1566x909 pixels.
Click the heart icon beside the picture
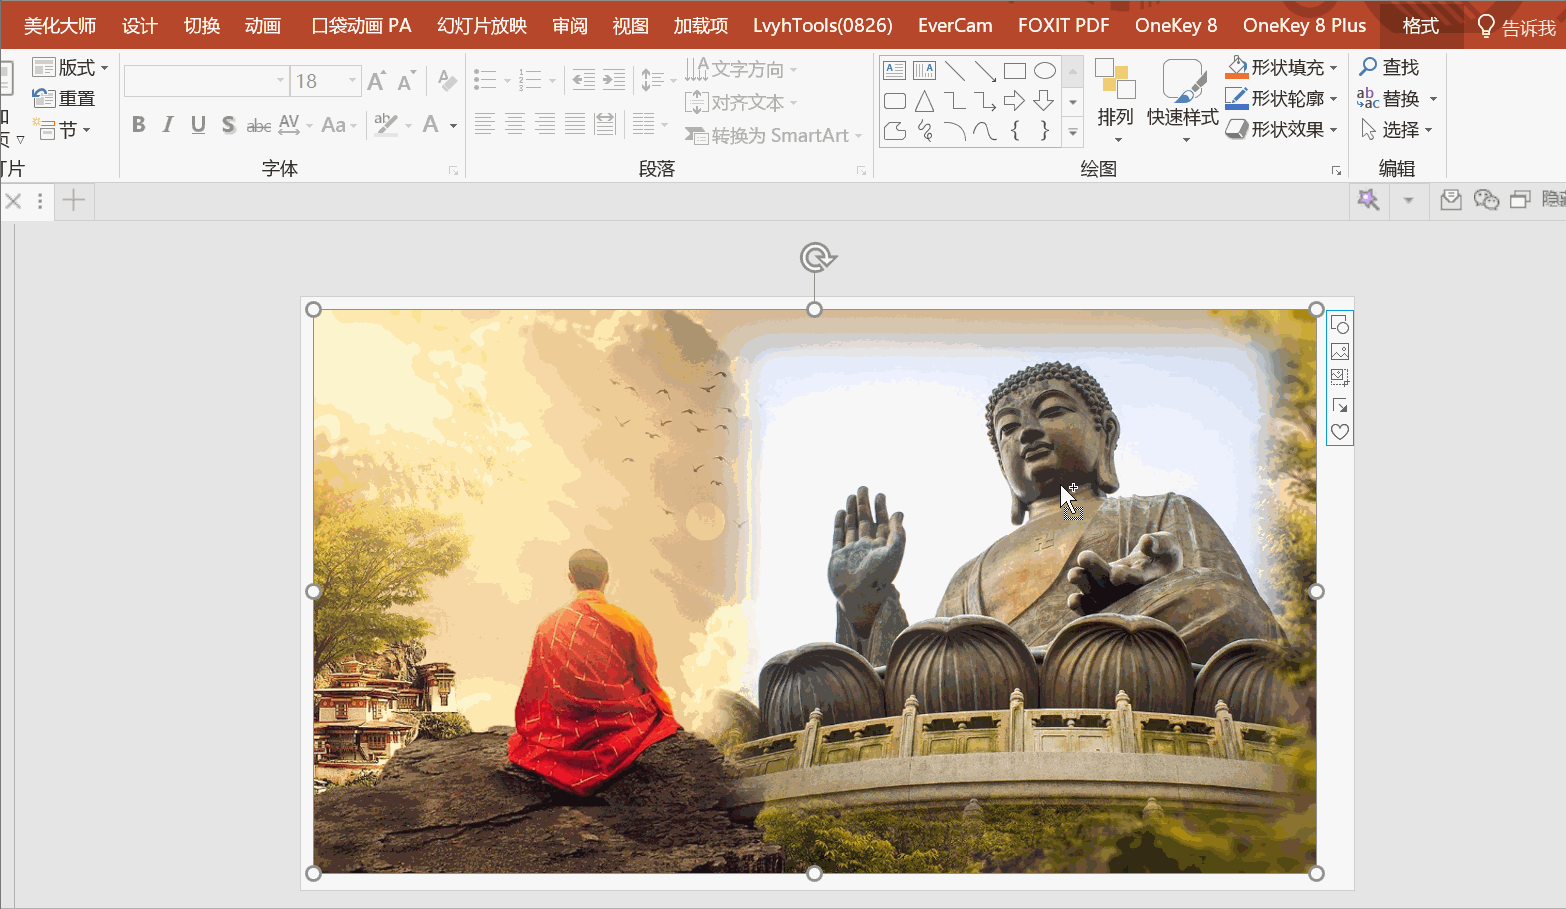point(1340,432)
